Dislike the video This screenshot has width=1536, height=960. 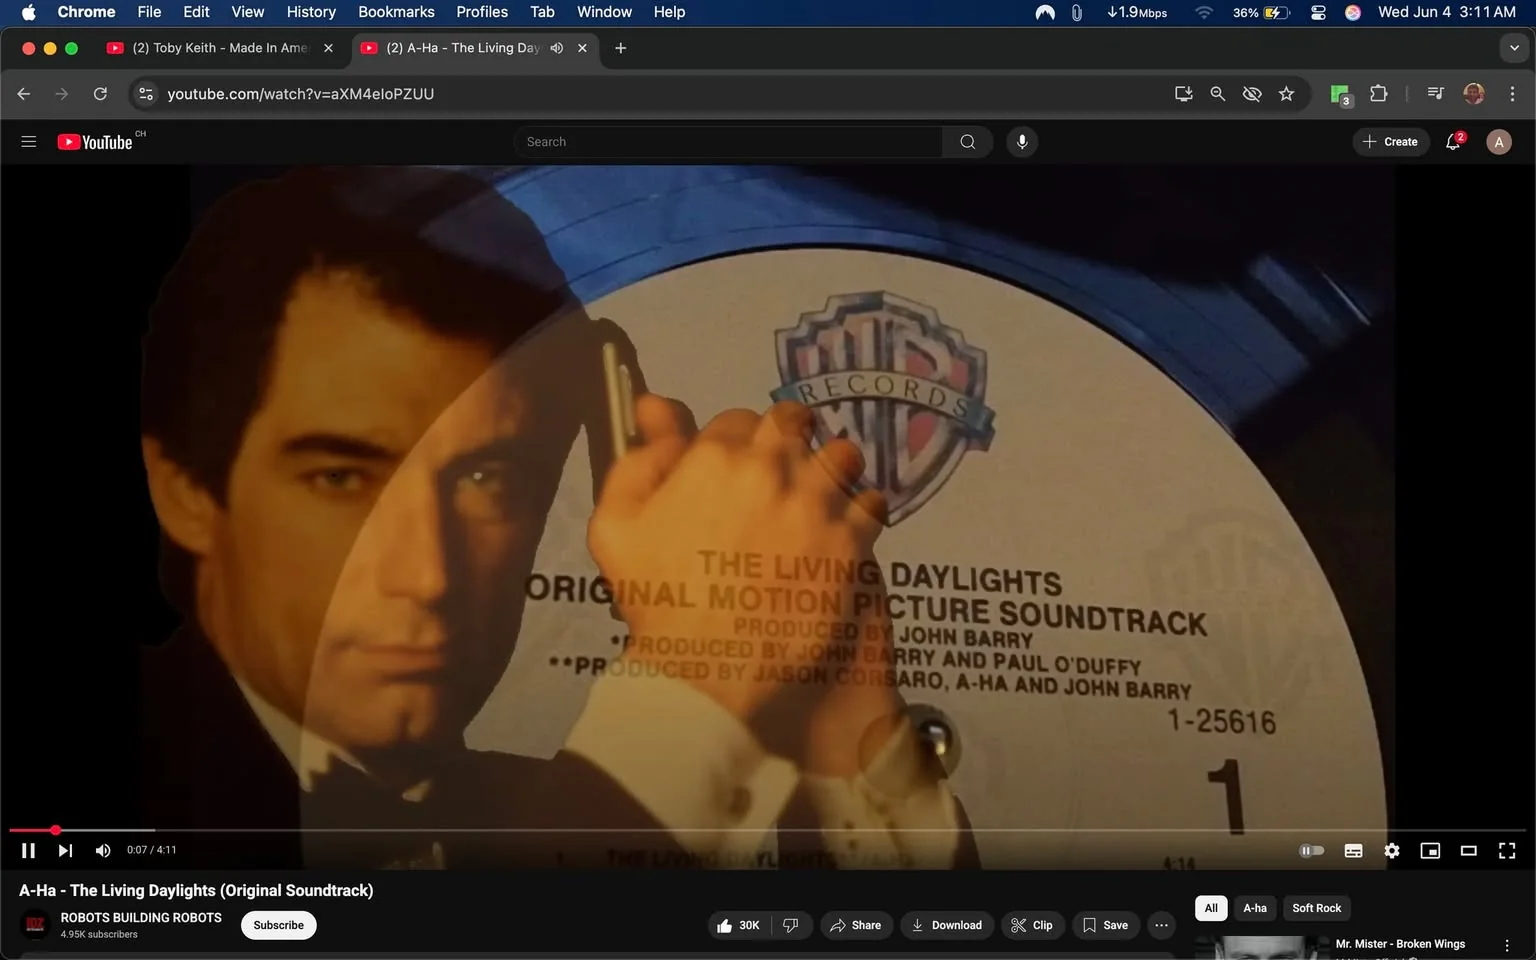click(x=791, y=925)
